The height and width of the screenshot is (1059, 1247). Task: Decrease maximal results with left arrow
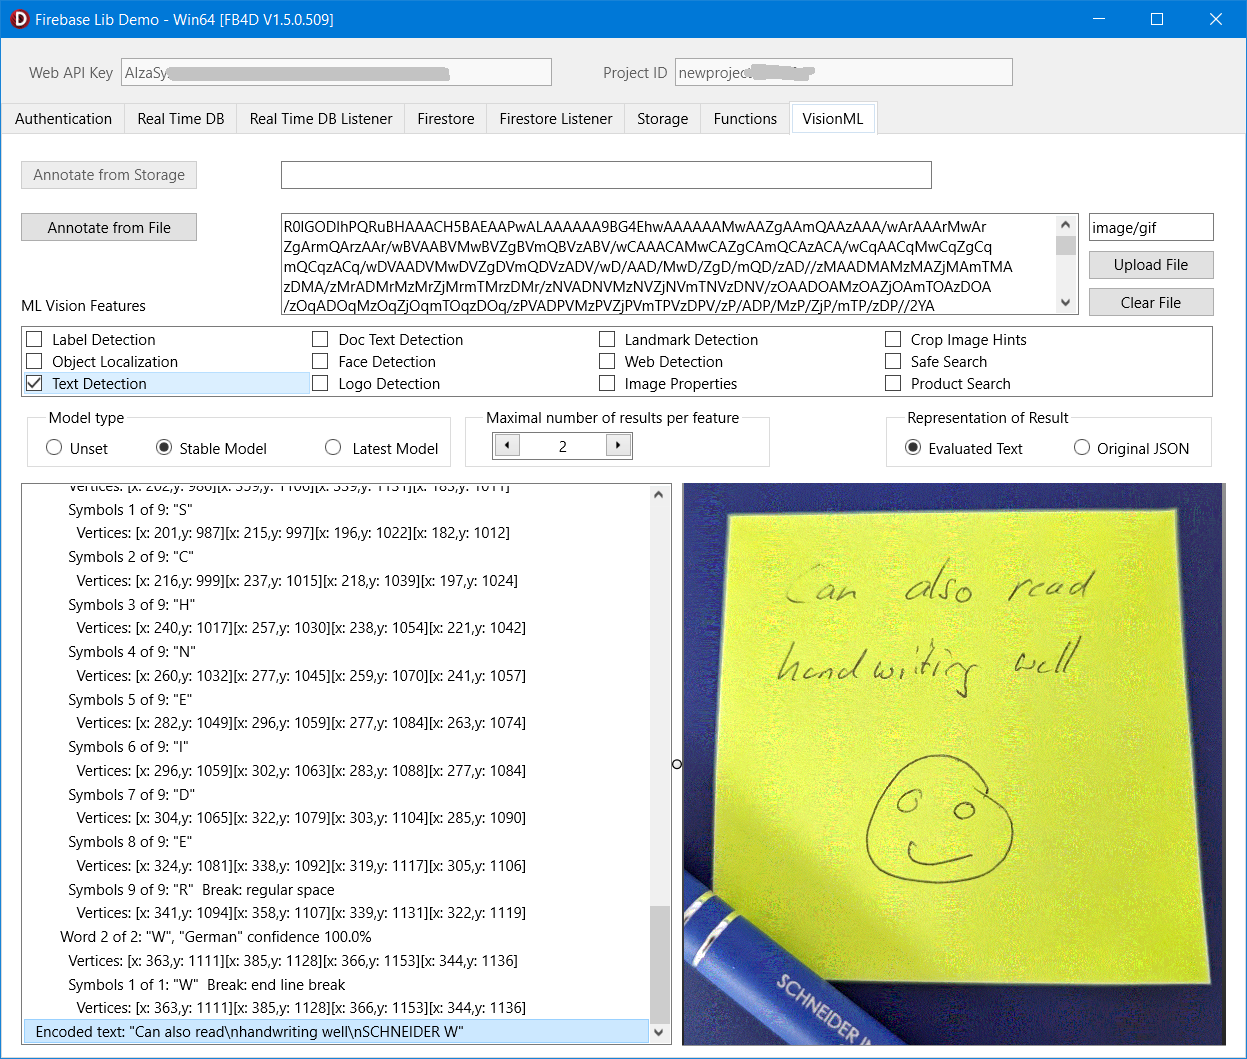(x=508, y=446)
